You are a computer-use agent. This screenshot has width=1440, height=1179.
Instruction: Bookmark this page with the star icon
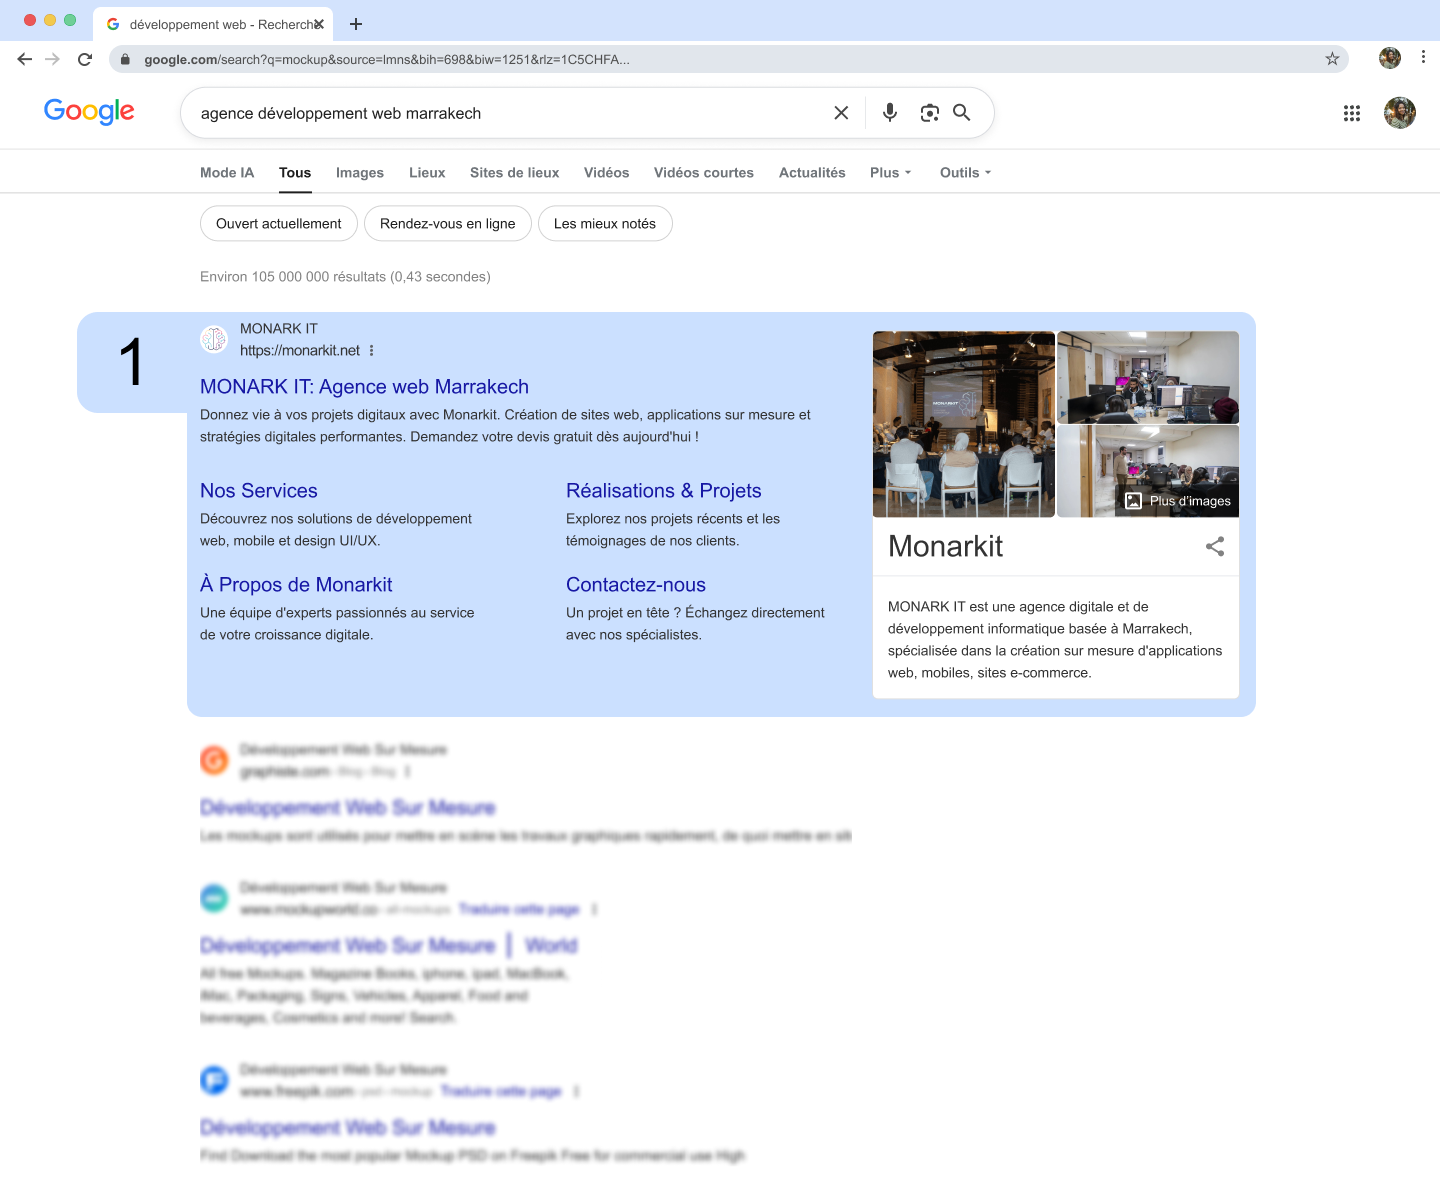point(1332,59)
